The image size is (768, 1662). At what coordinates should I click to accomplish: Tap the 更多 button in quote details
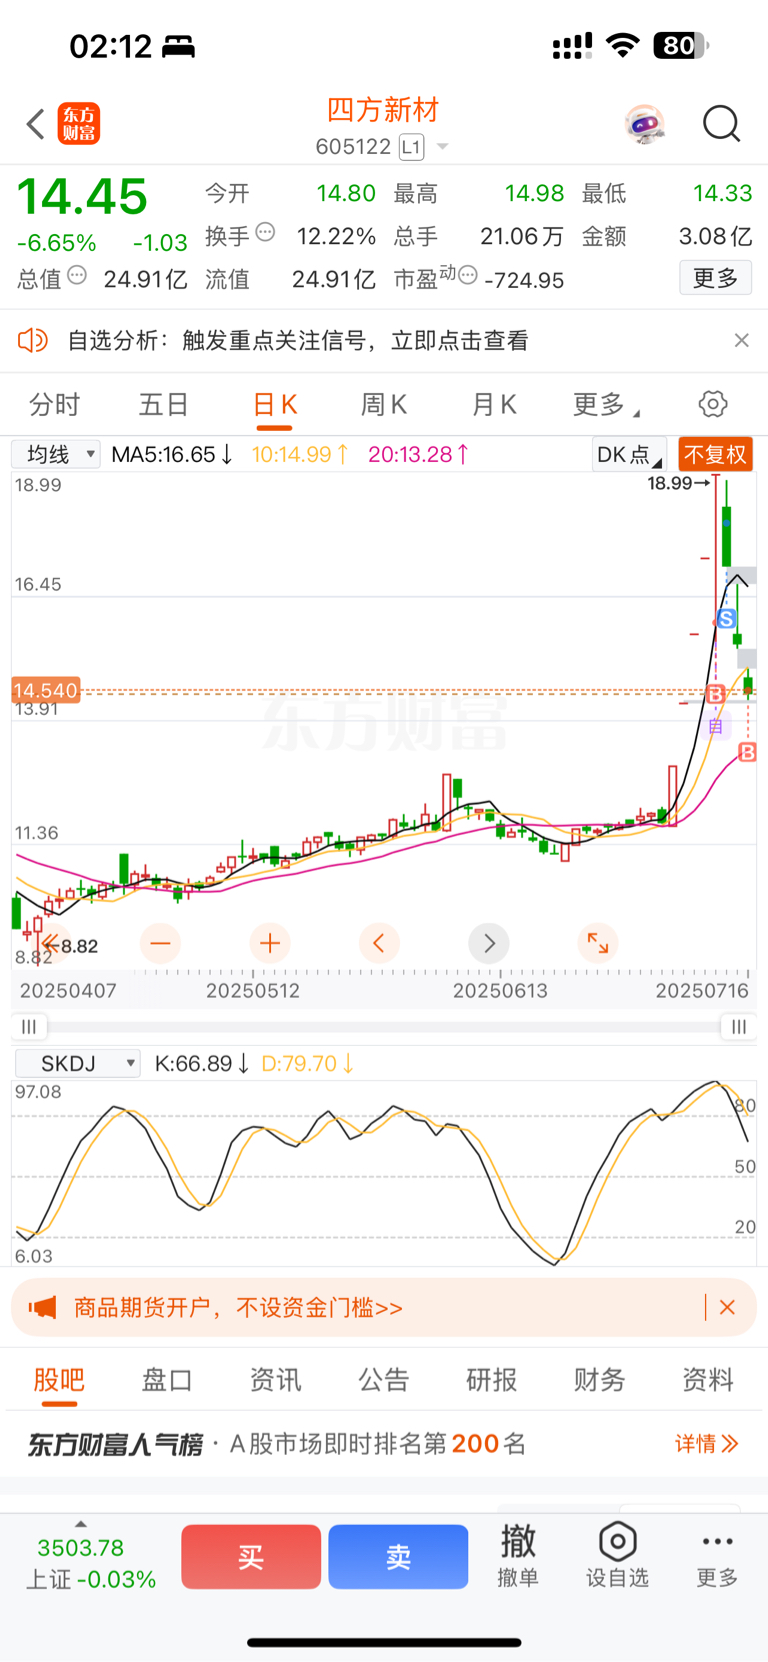[x=715, y=277]
